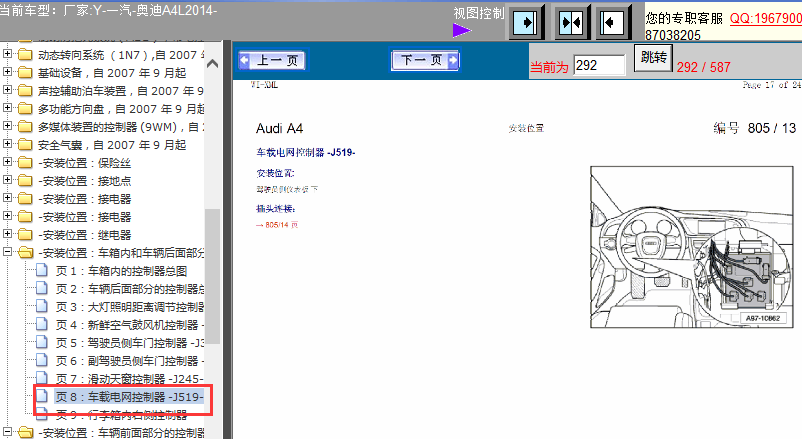The height and width of the screenshot is (439, 802).
Task: Go to next page with 下一页
Action: tap(426, 60)
